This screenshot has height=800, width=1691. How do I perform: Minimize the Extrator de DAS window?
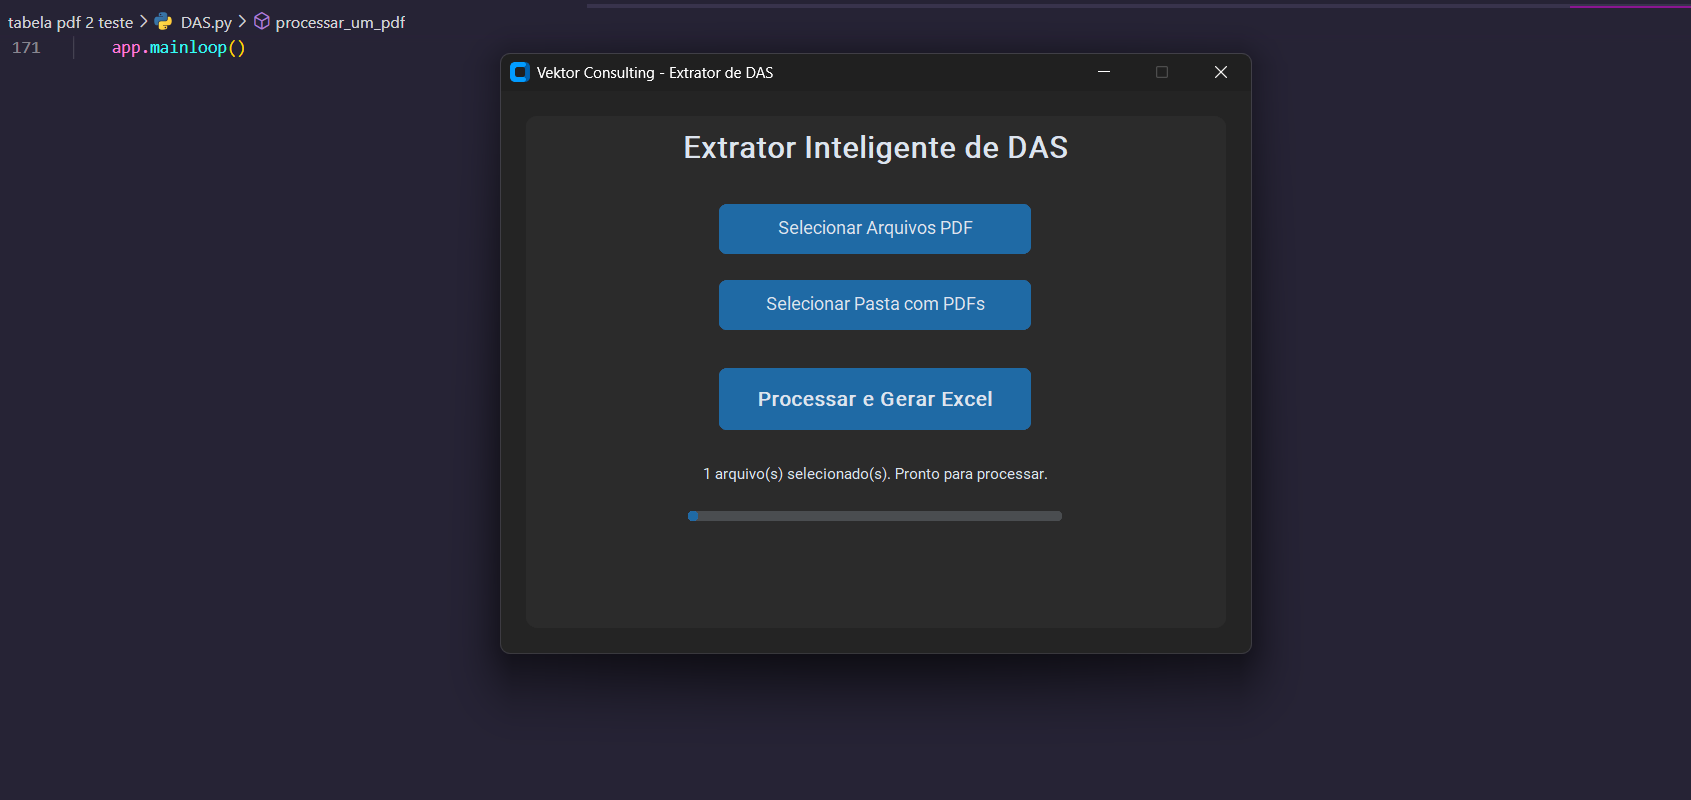tap(1104, 72)
